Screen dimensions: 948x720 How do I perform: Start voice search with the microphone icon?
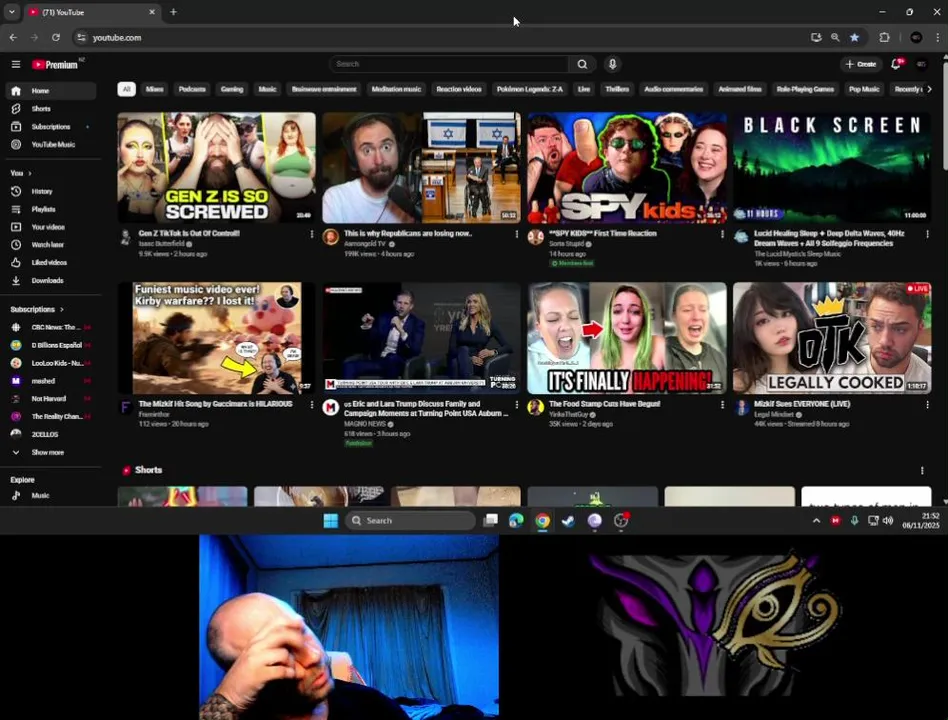click(x=612, y=64)
